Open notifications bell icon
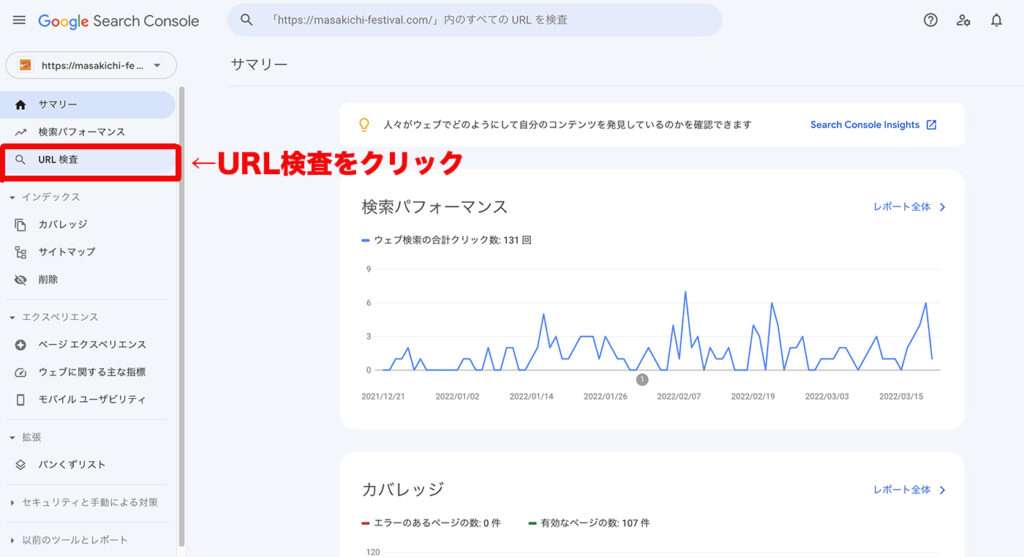Viewport: 1024px width, 557px height. pyautogui.click(x=996, y=20)
